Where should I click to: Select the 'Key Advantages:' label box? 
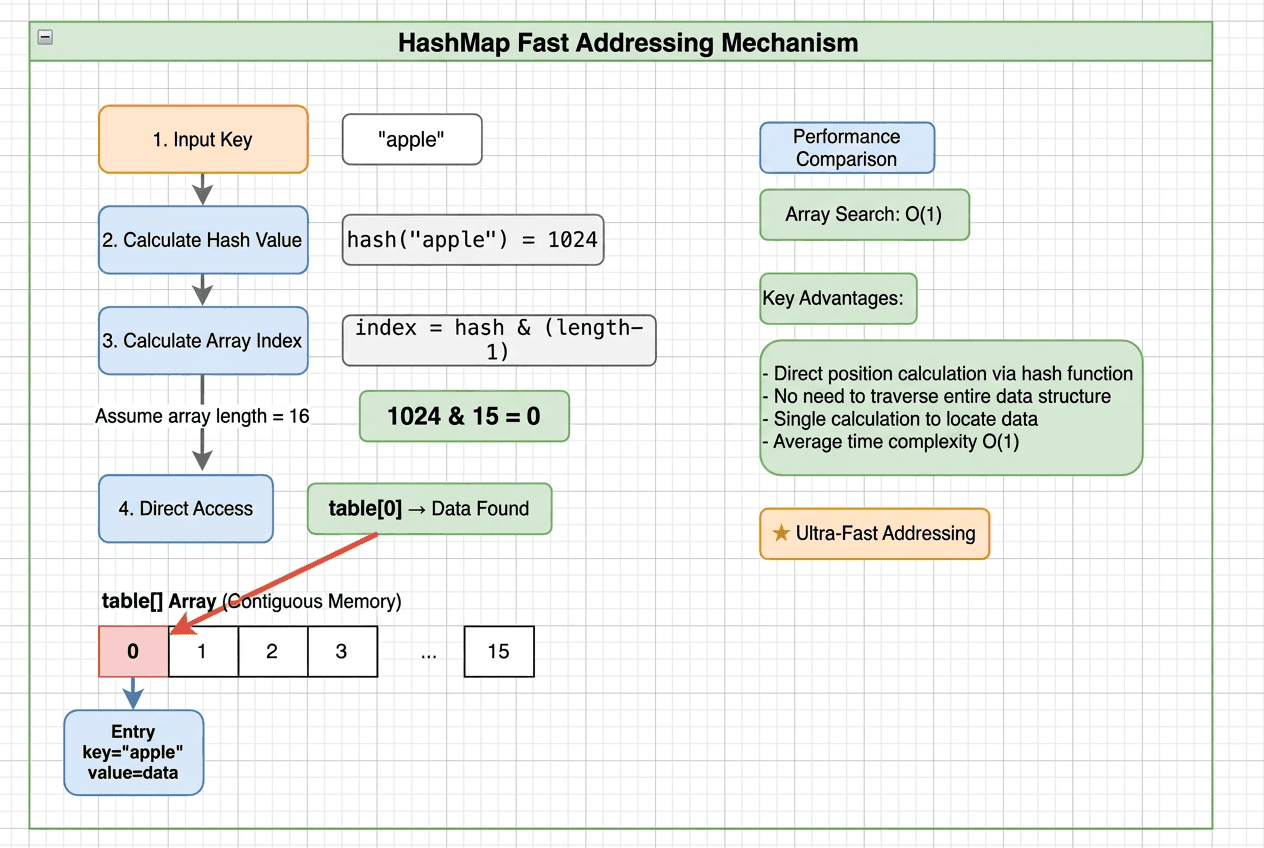(x=838, y=299)
